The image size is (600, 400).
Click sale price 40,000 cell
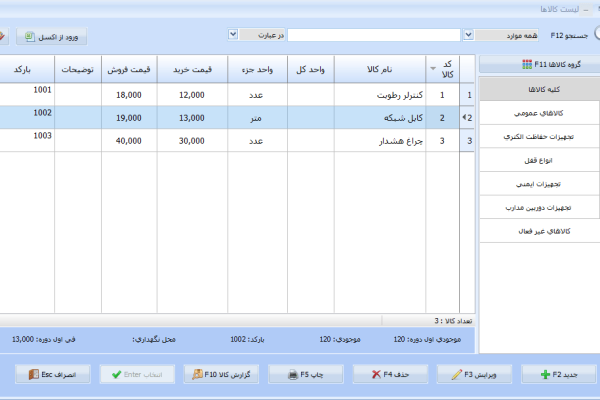(x=129, y=141)
